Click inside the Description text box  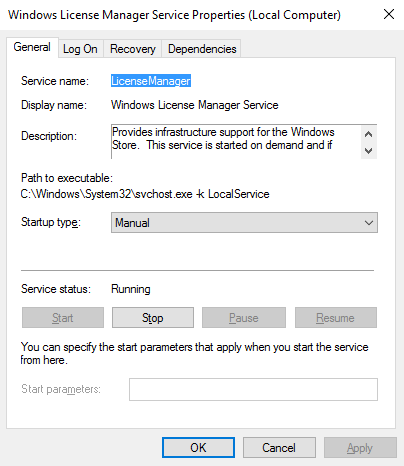tap(236, 142)
